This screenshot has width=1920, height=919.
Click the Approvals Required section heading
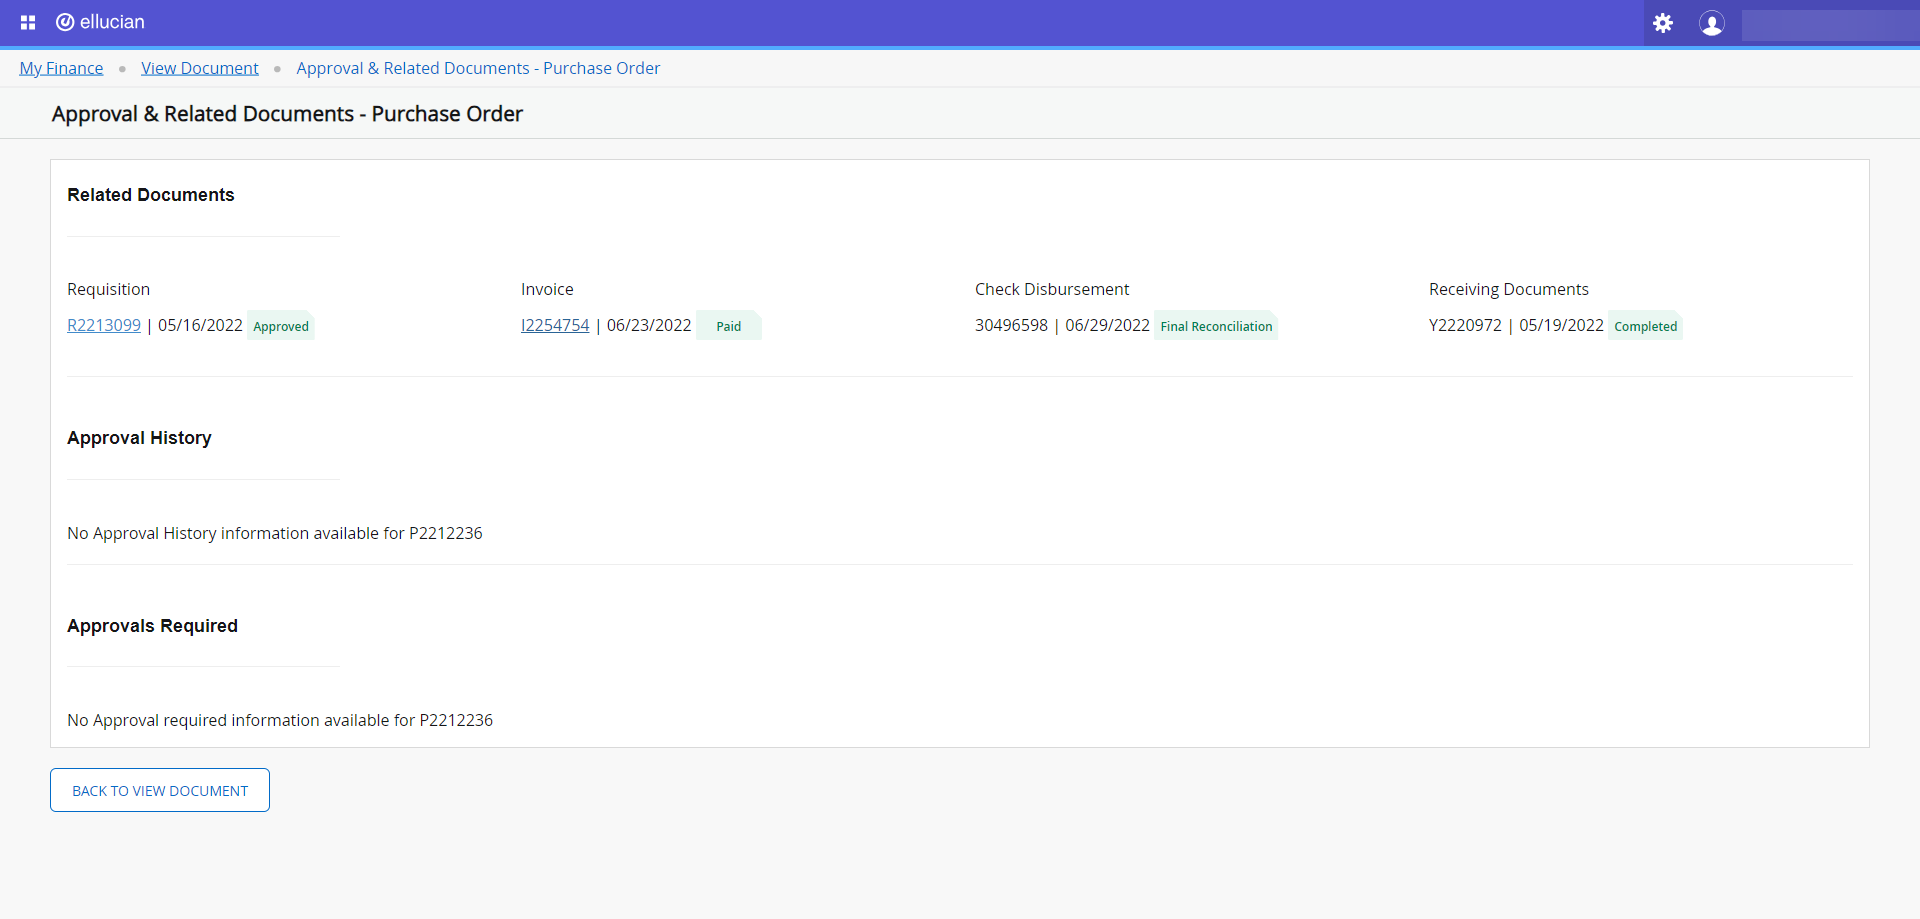pyautogui.click(x=152, y=626)
